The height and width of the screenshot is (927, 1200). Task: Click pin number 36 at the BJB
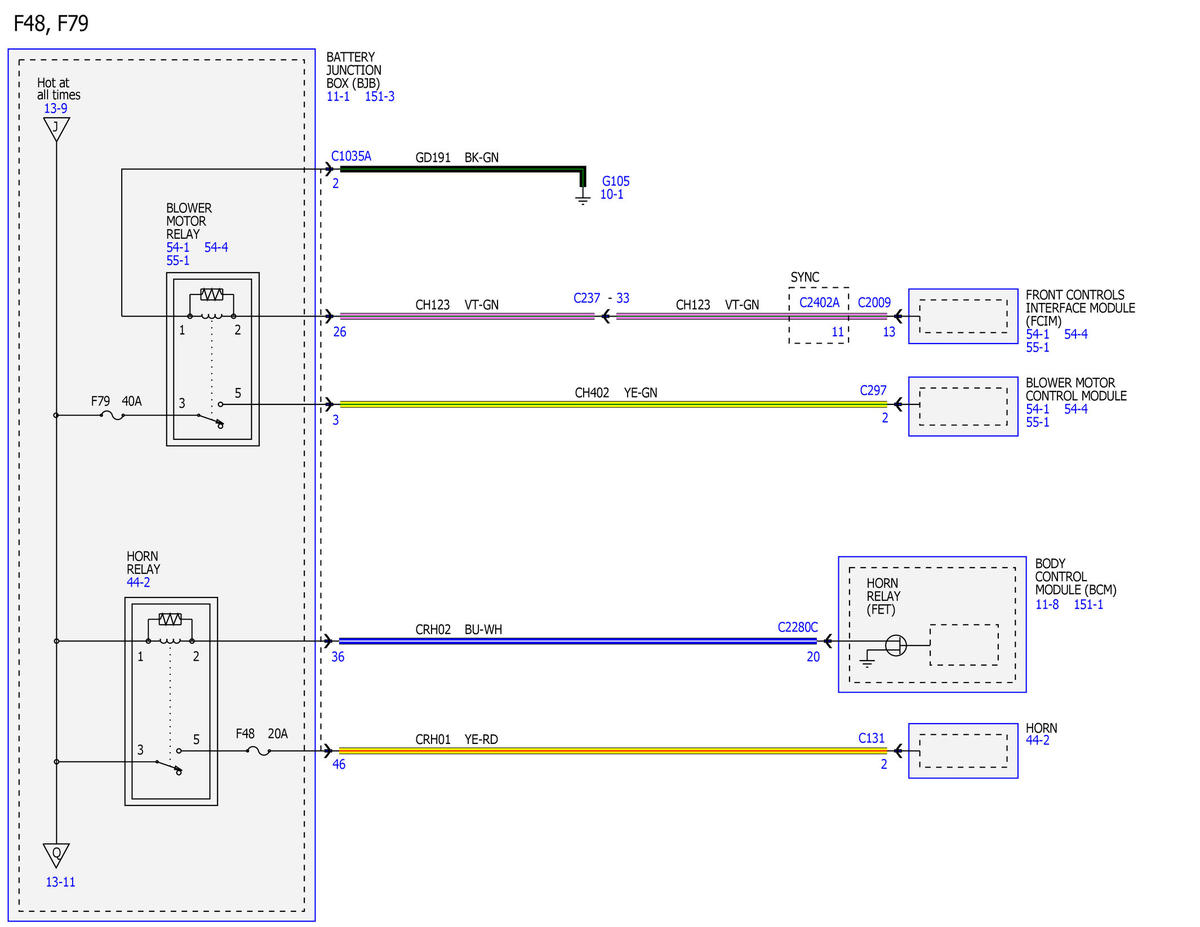click(x=340, y=656)
